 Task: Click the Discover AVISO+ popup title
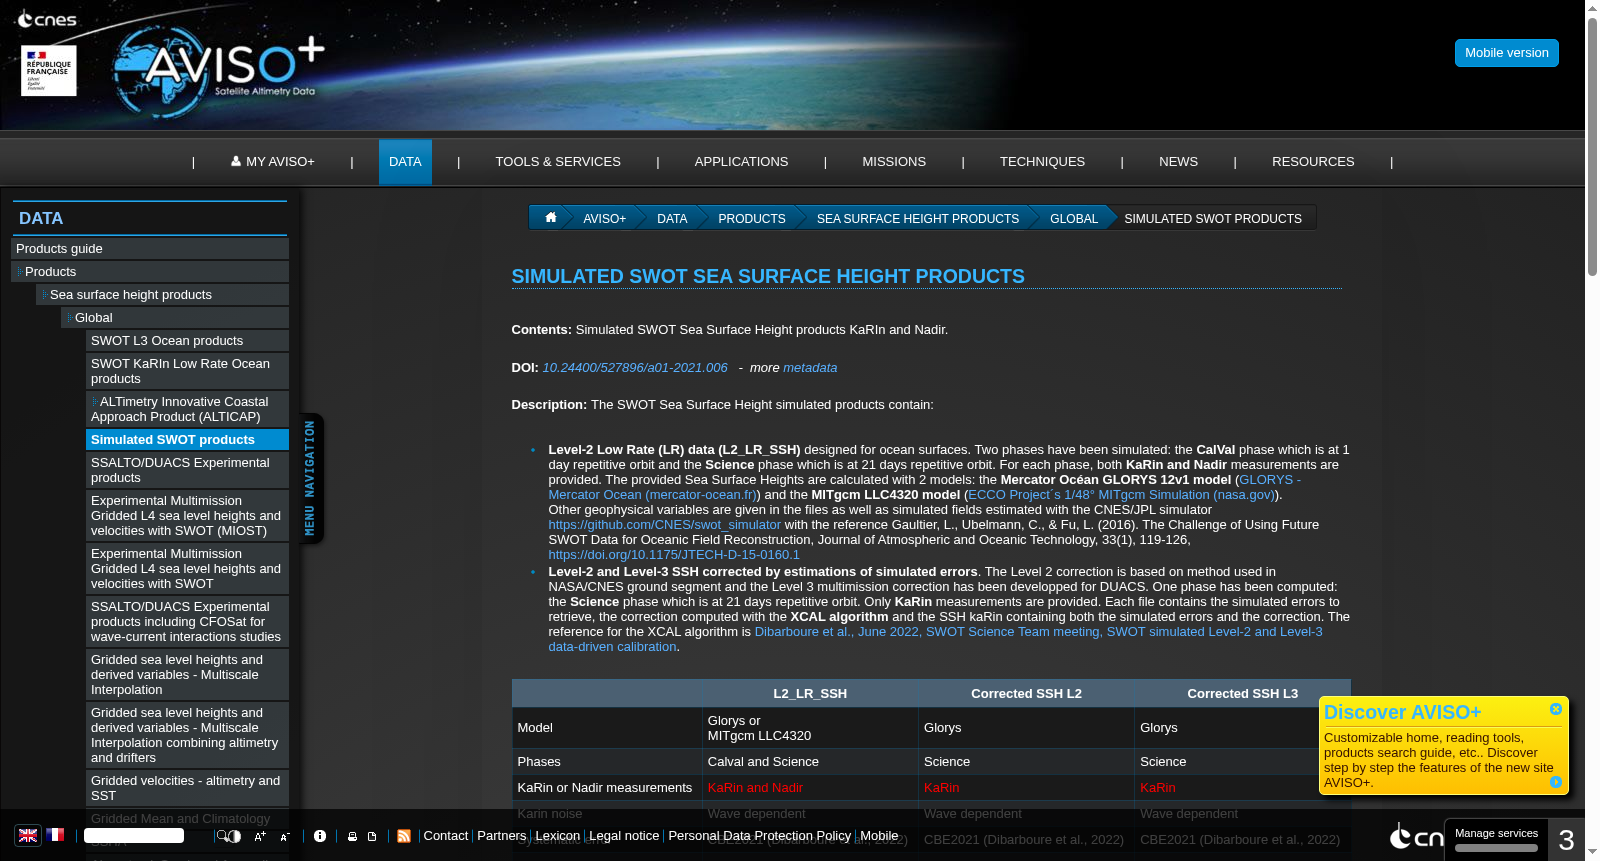[1402, 712]
